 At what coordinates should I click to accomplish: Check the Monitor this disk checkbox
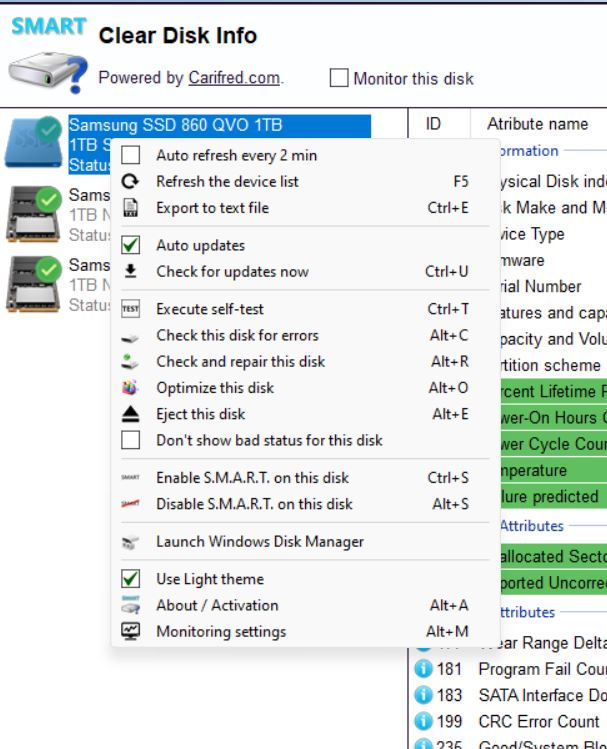coord(339,78)
